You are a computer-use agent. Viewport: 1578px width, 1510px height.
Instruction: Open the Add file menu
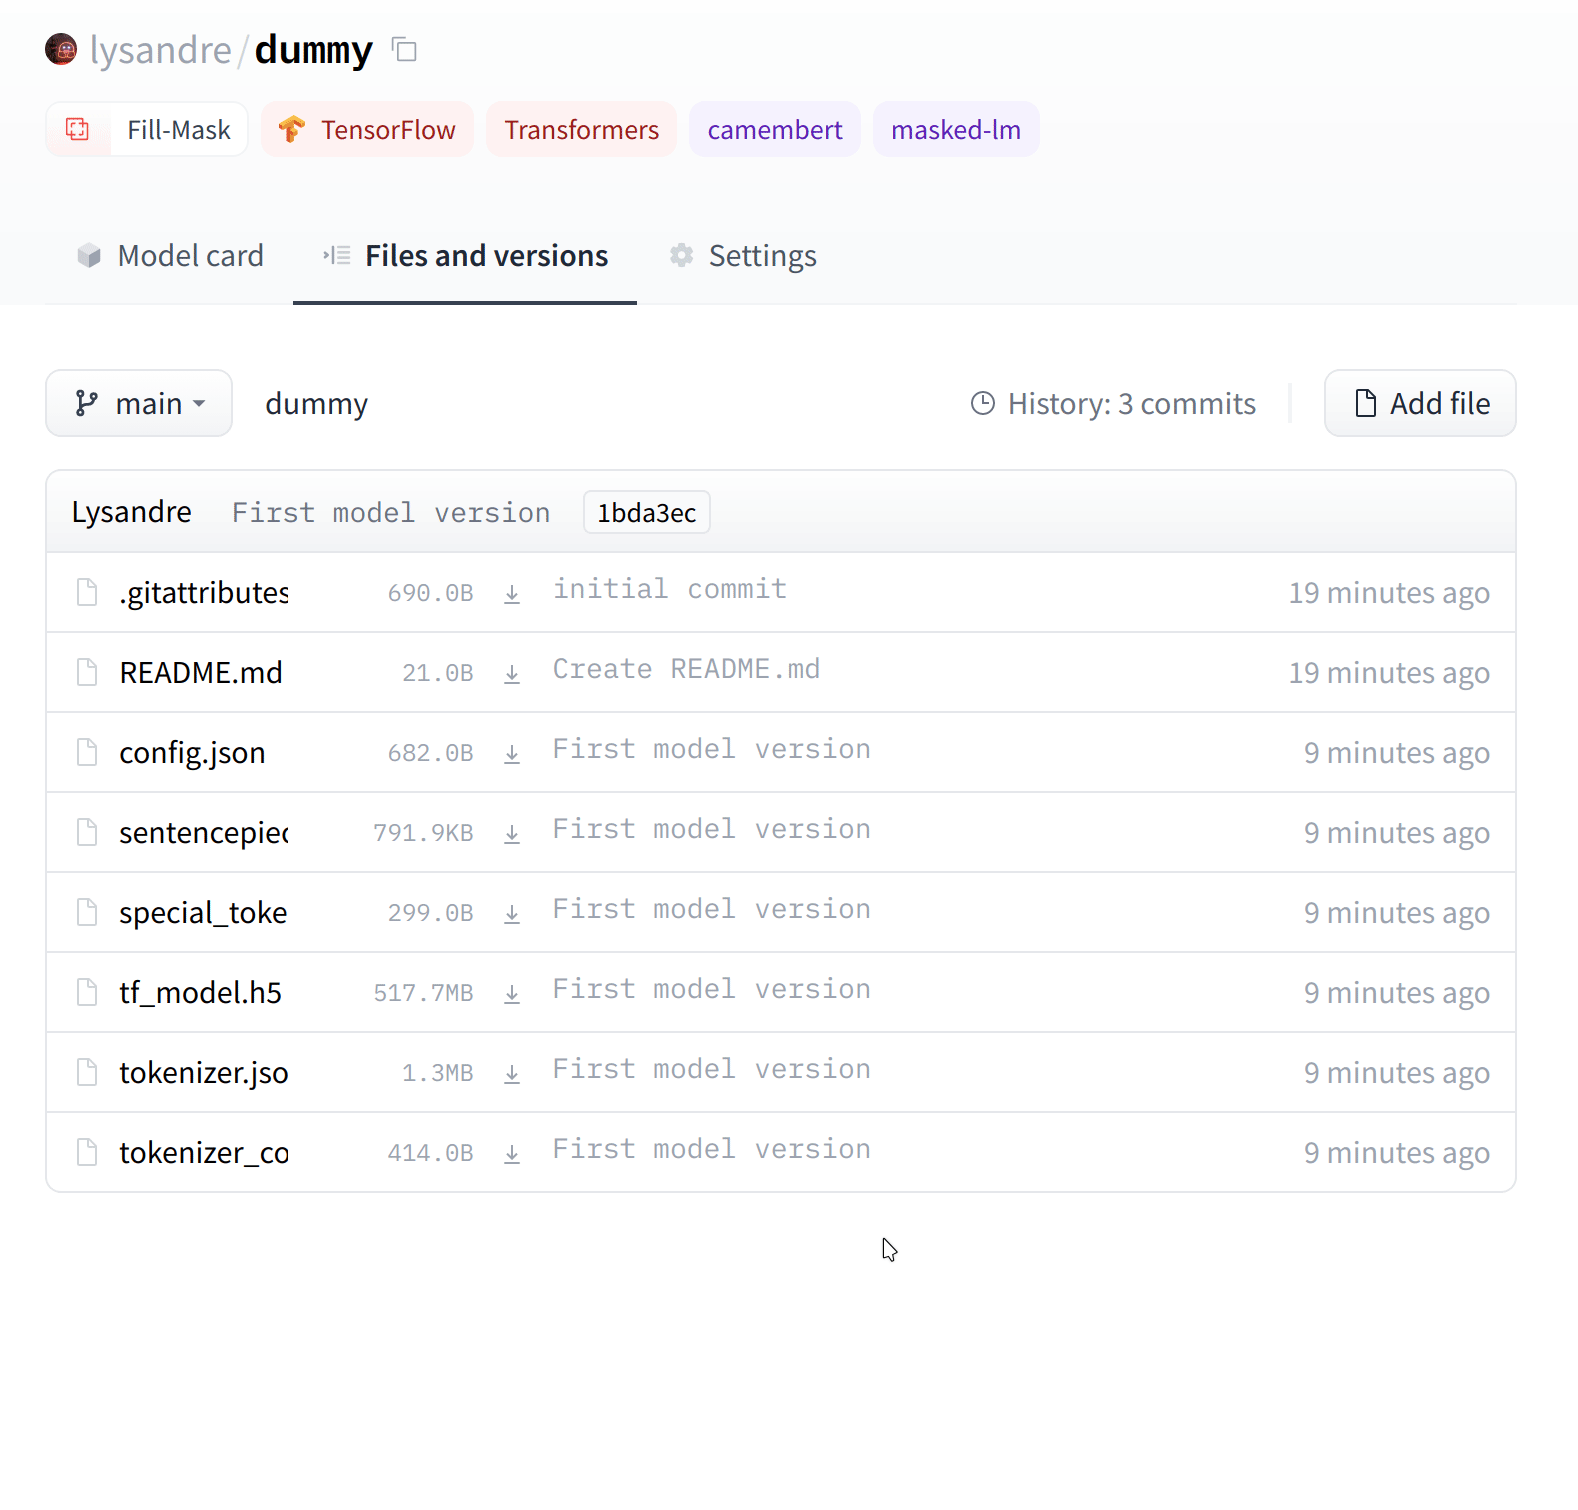point(1419,403)
